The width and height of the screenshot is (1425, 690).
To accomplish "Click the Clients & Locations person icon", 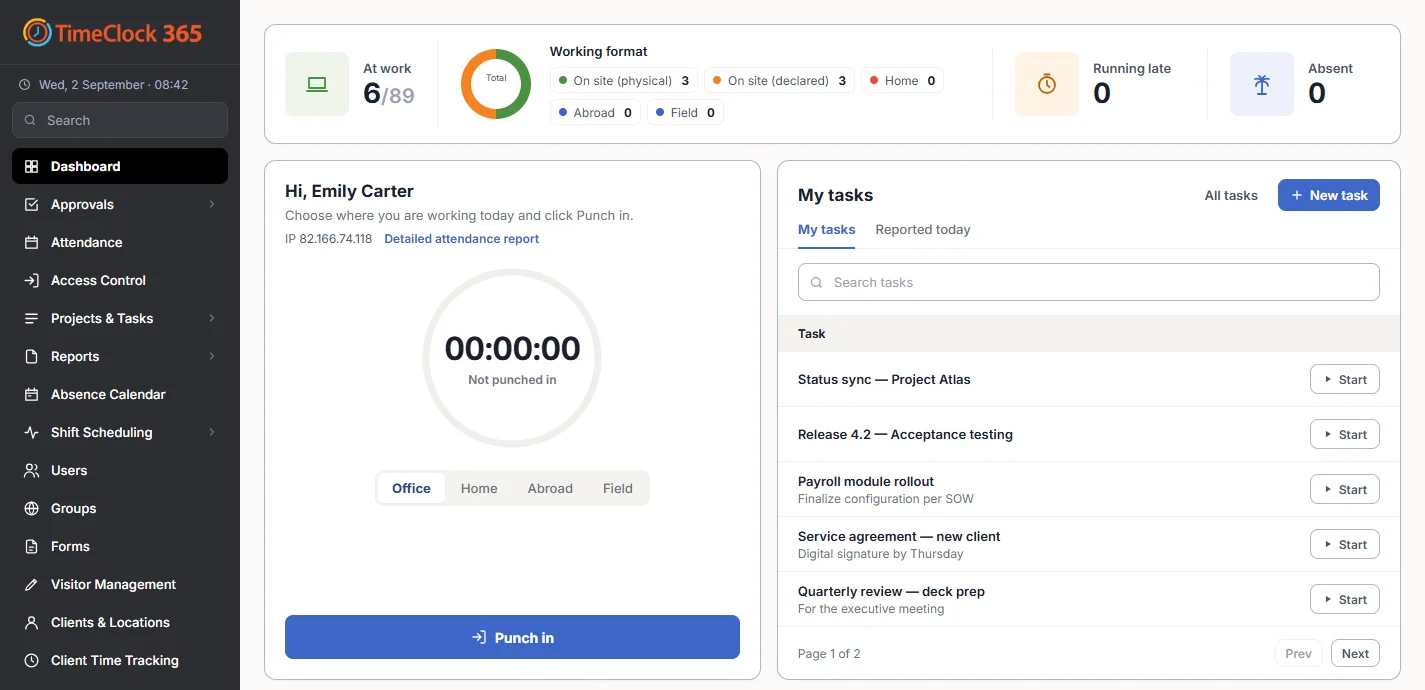I will 31,622.
